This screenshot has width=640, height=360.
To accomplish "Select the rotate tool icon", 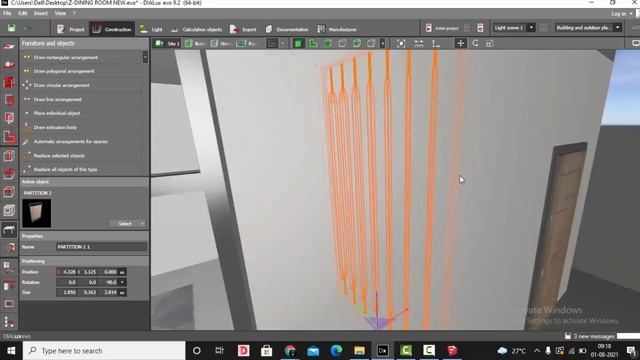I will click(476, 43).
